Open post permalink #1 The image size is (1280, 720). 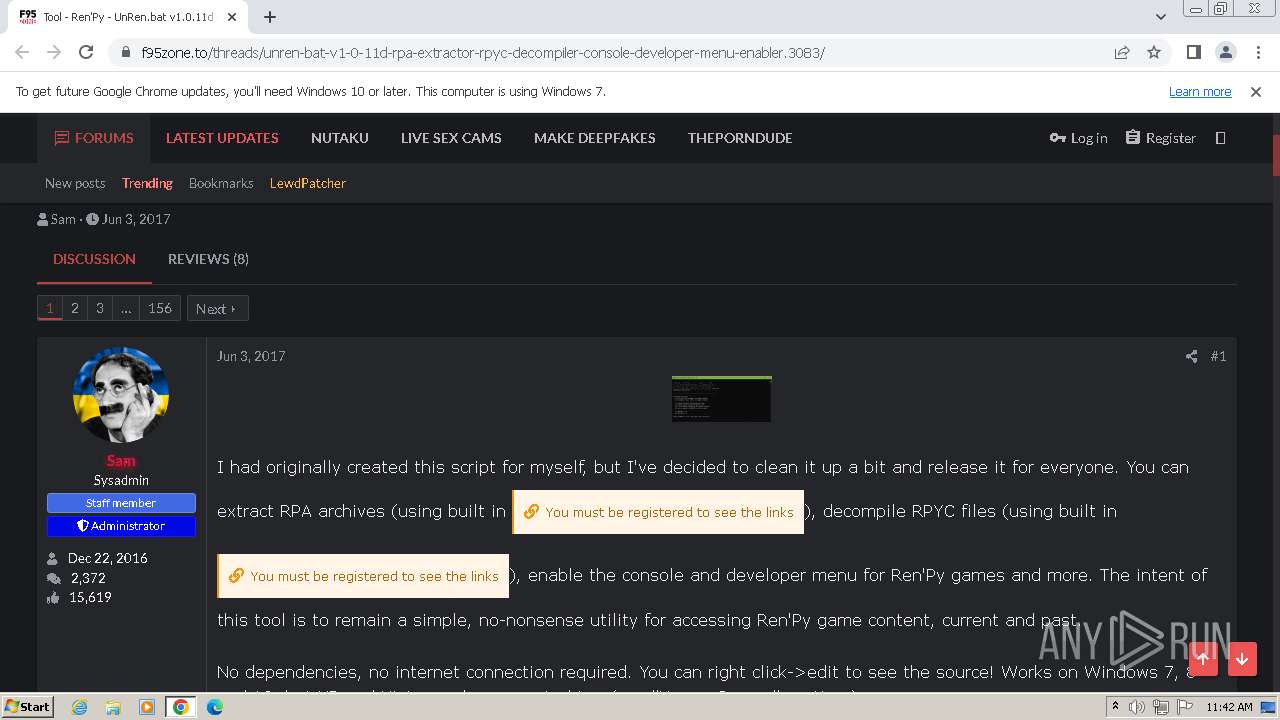pyautogui.click(x=1218, y=356)
